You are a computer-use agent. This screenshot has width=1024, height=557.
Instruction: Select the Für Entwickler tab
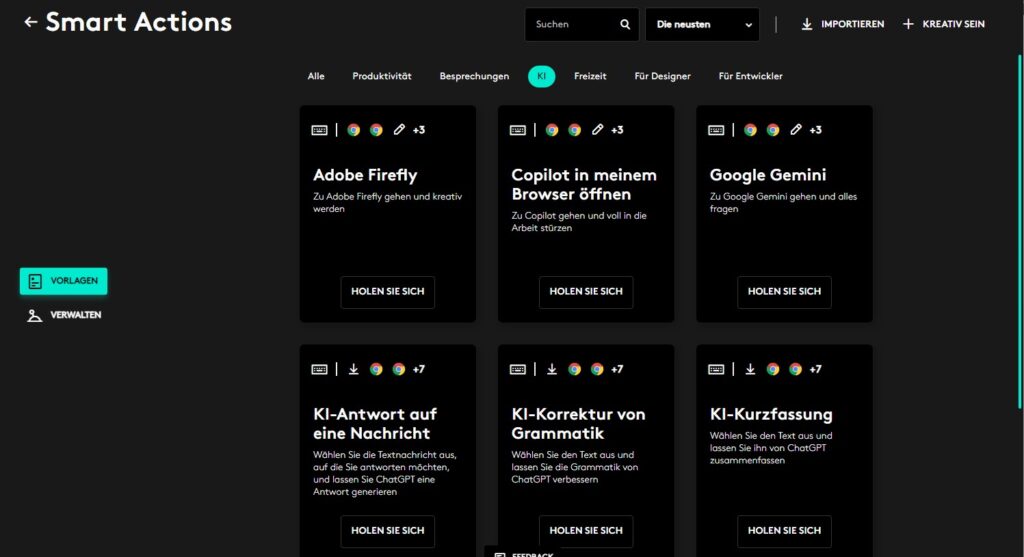[750, 76]
